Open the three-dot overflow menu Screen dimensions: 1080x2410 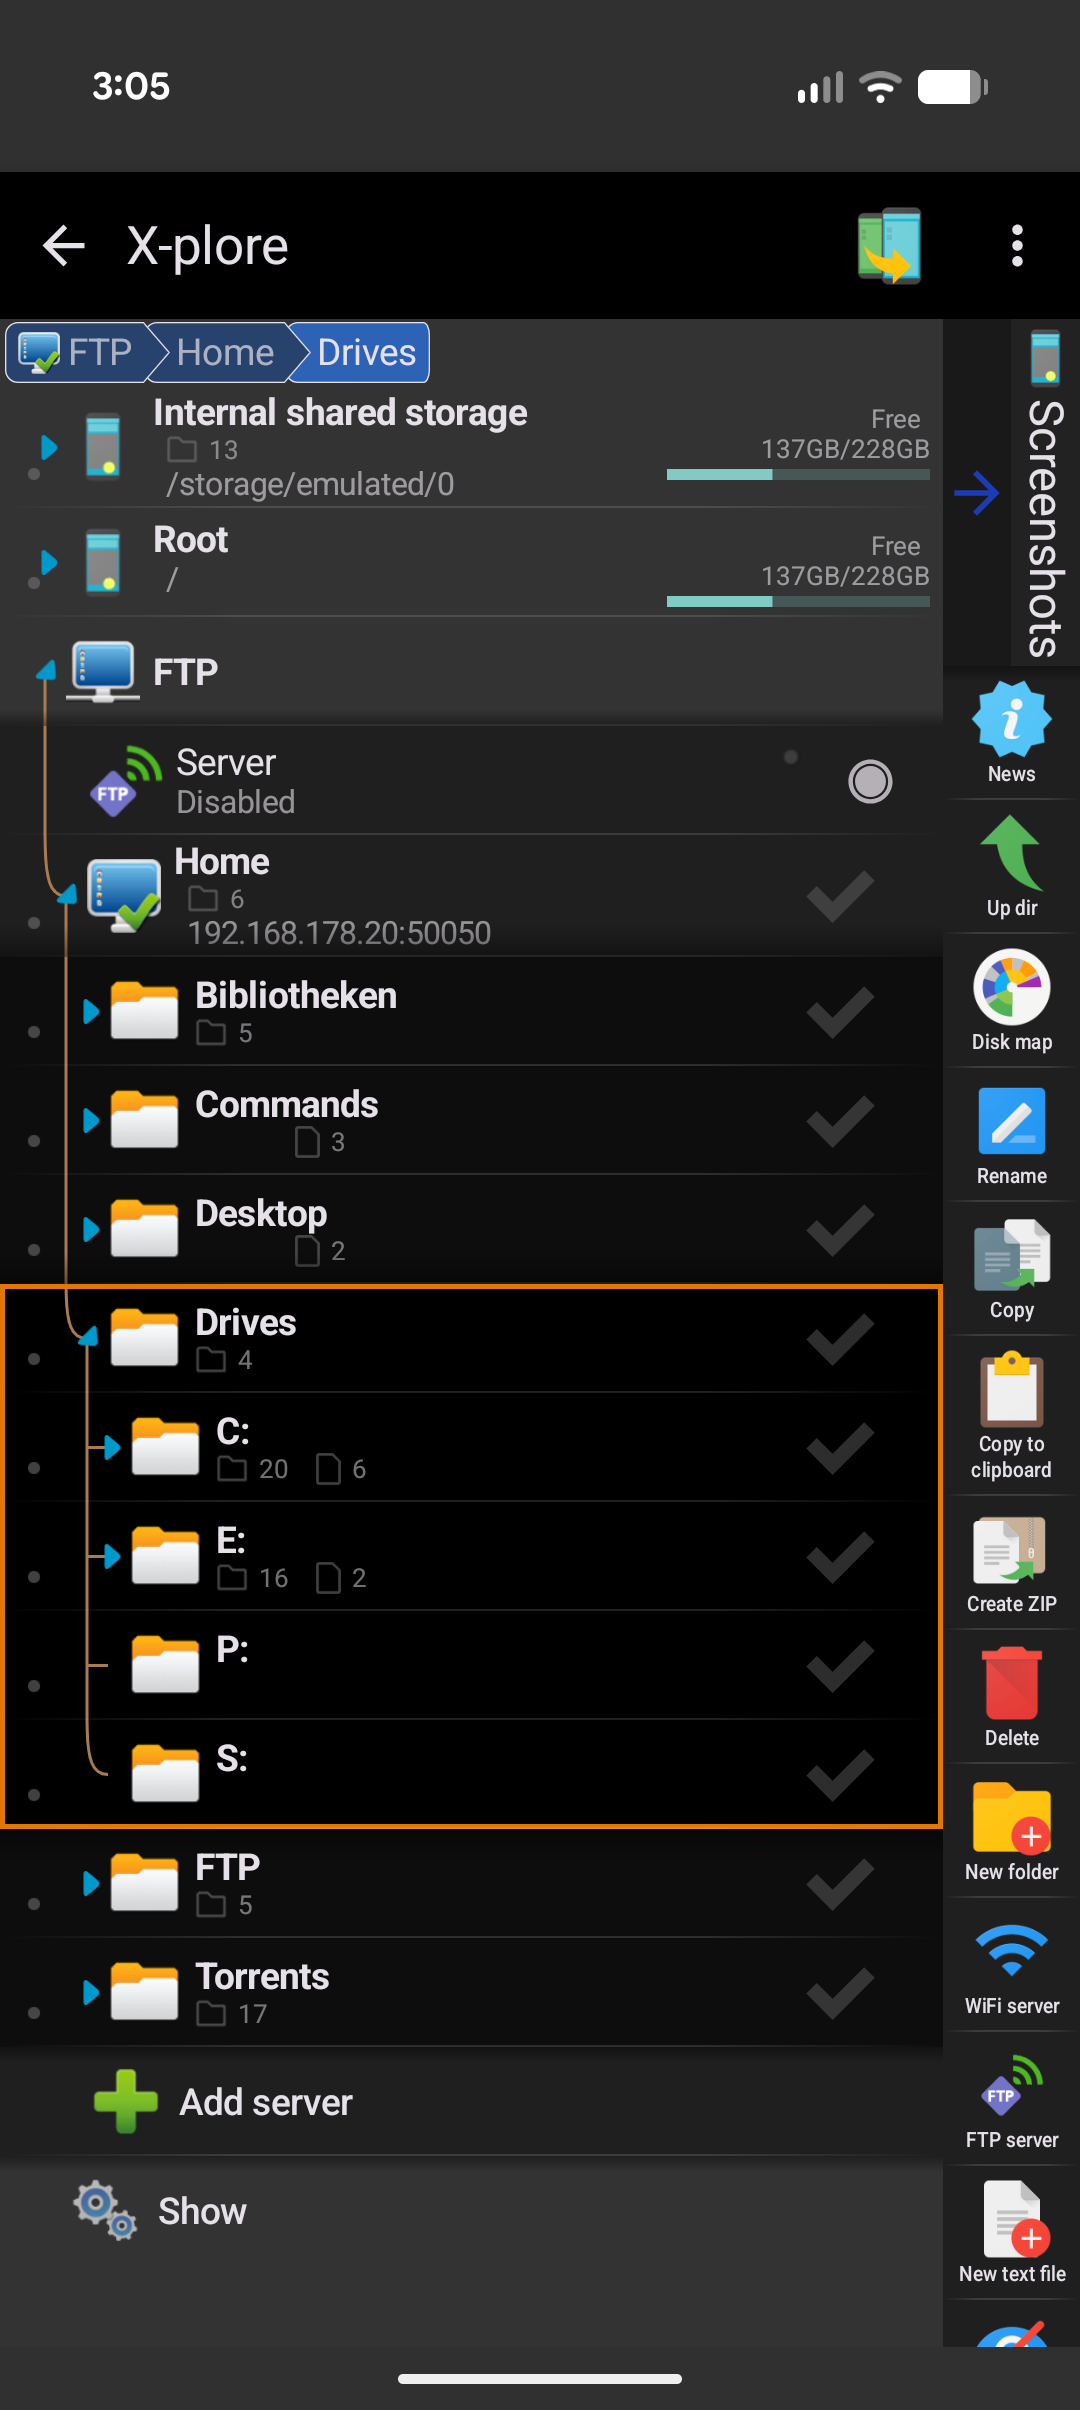[1017, 246]
